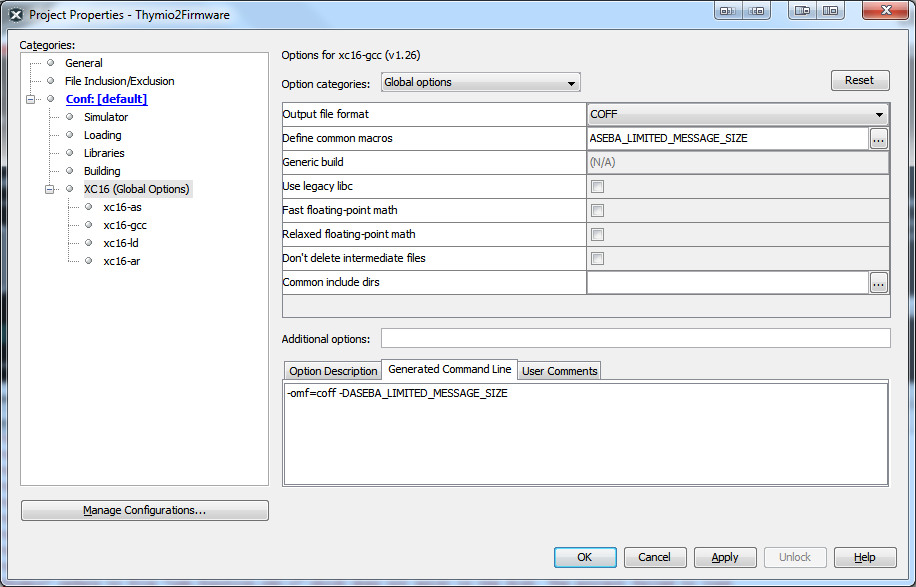Screen dimensions: 916x587
Task: Switch to the User Comments tab
Action: (559, 371)
